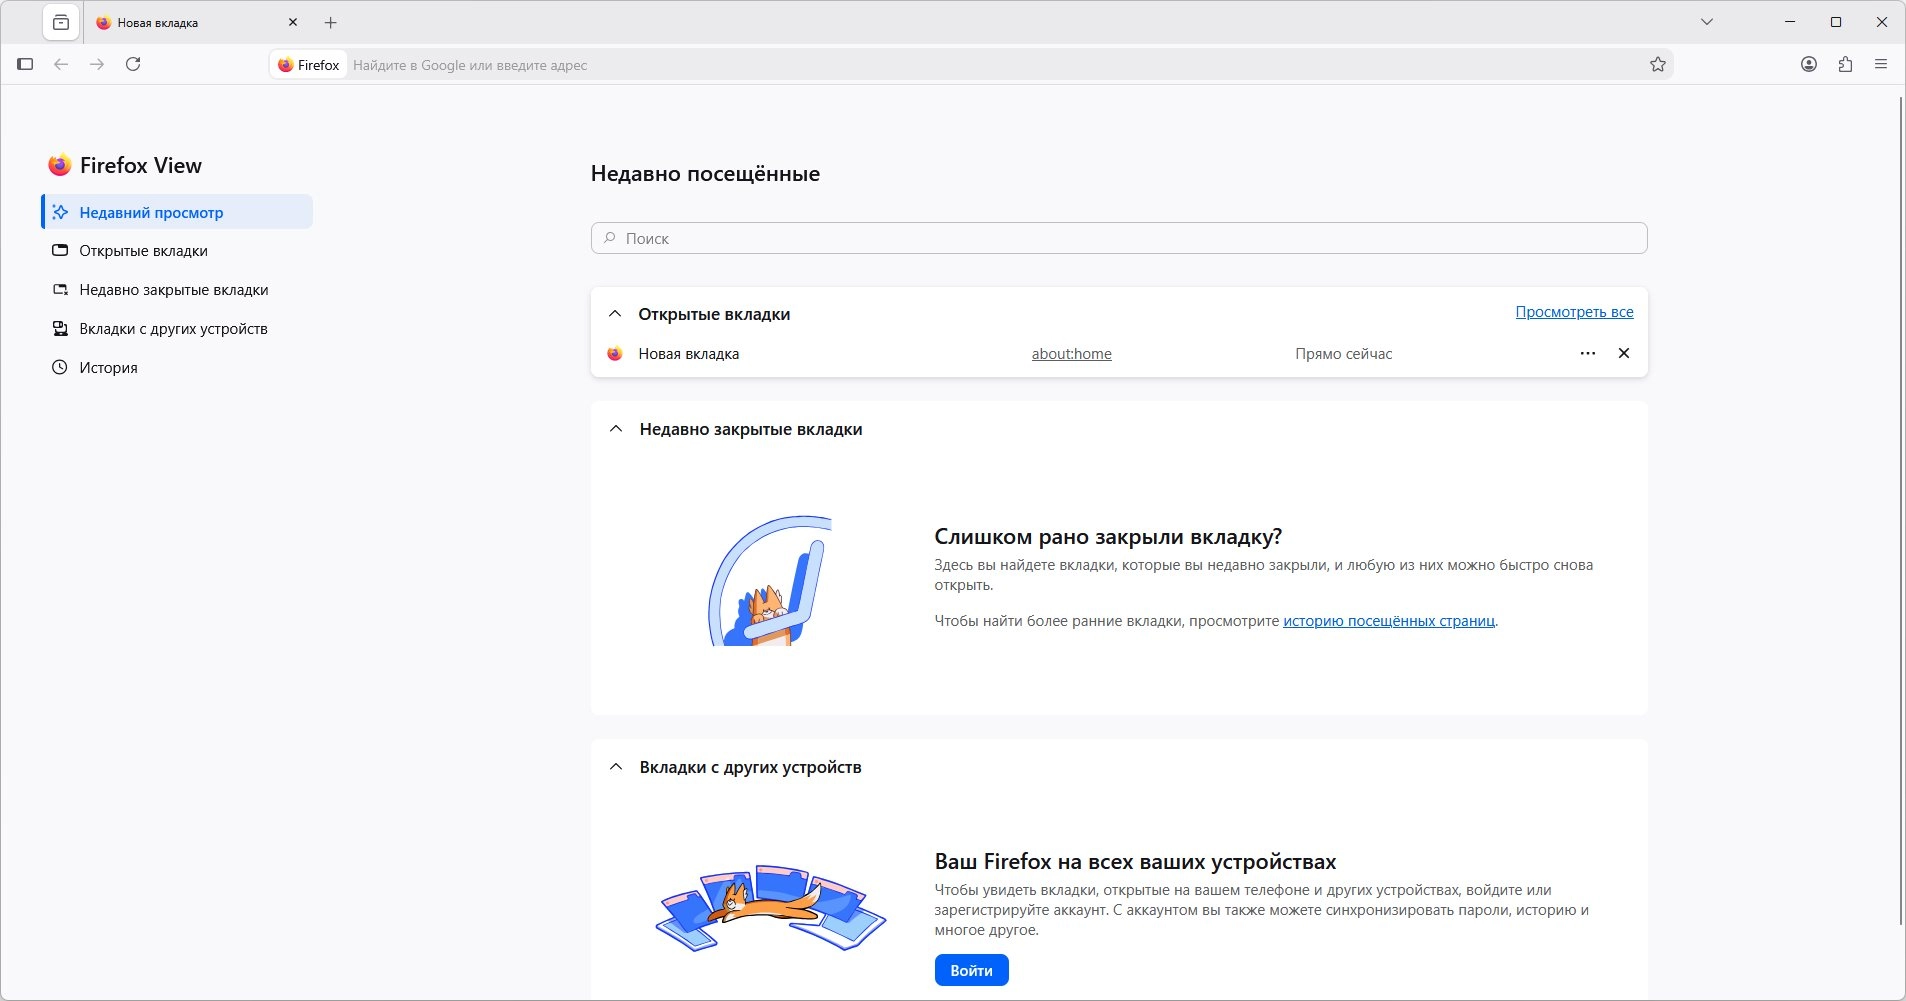Close Новая вкладка from the open tabs list

pos(1624,353)
